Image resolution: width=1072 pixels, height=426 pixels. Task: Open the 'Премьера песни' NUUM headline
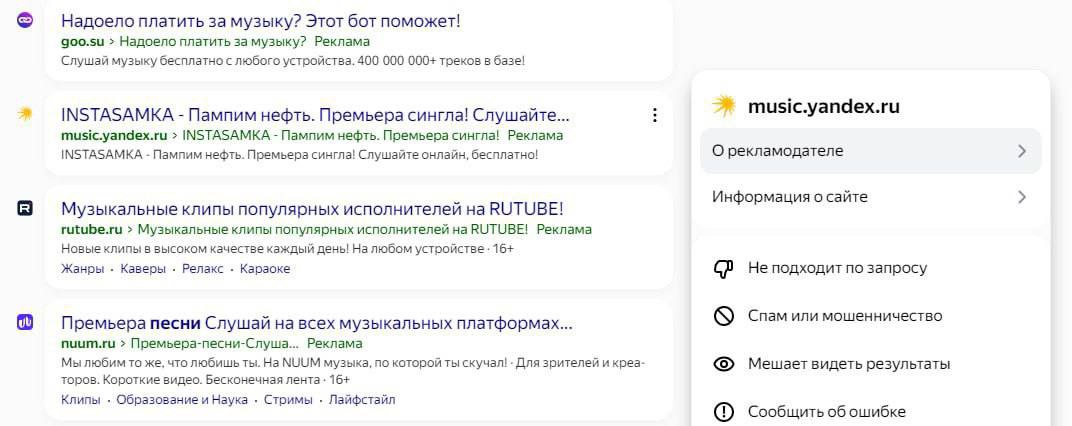click(316, 323)
